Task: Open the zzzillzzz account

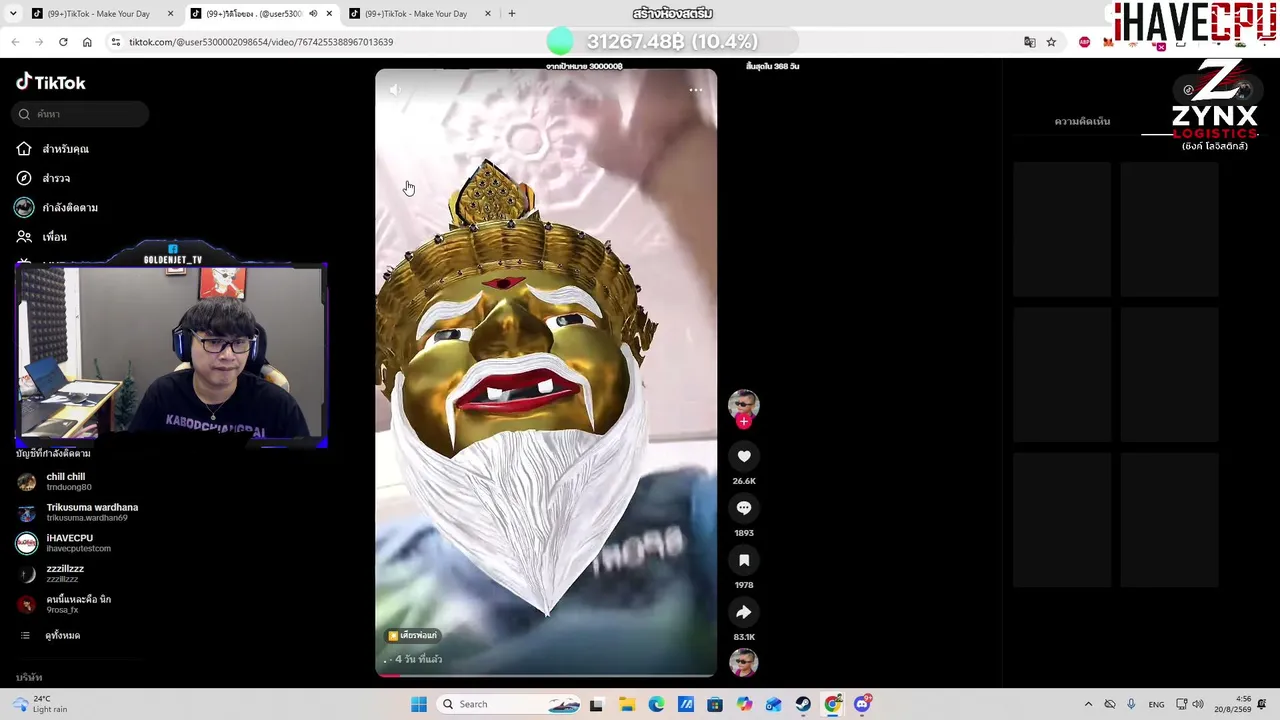Action: 50,574
